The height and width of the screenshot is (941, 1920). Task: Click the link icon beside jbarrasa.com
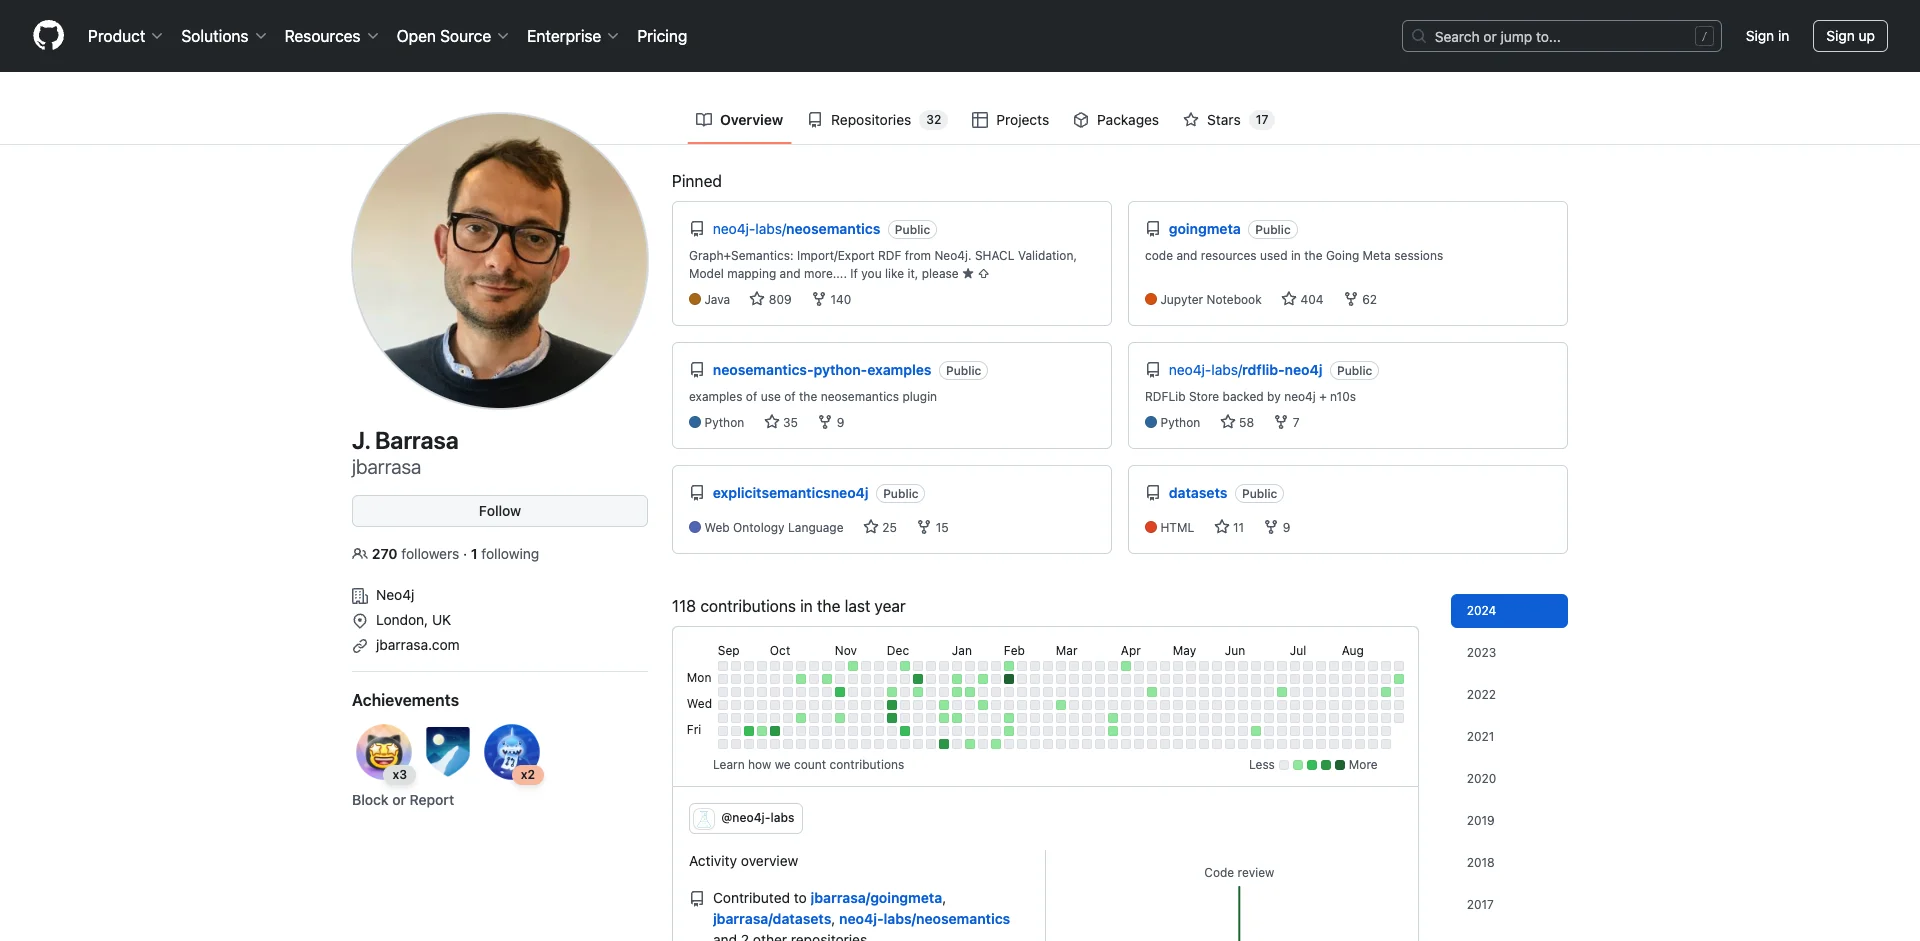tap(360, 646)
